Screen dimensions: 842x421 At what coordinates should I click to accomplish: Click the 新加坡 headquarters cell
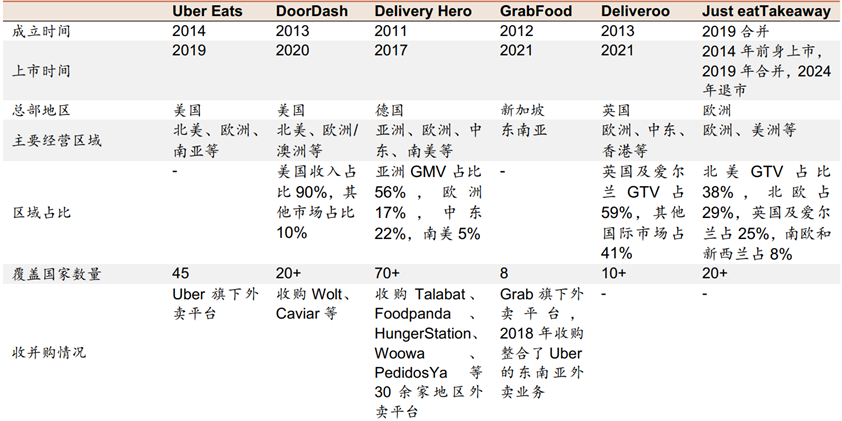[524, 111]
